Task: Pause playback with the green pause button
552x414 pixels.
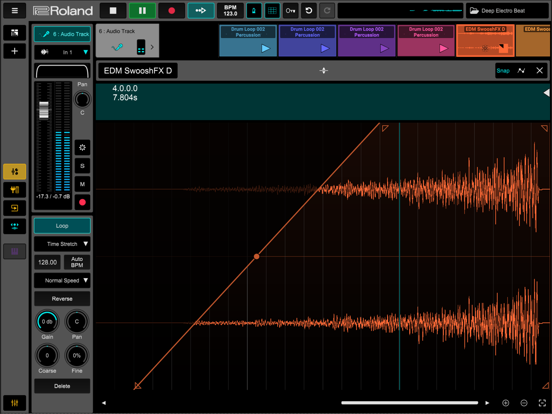Action: pyautogui.click(x=142, y=11)
